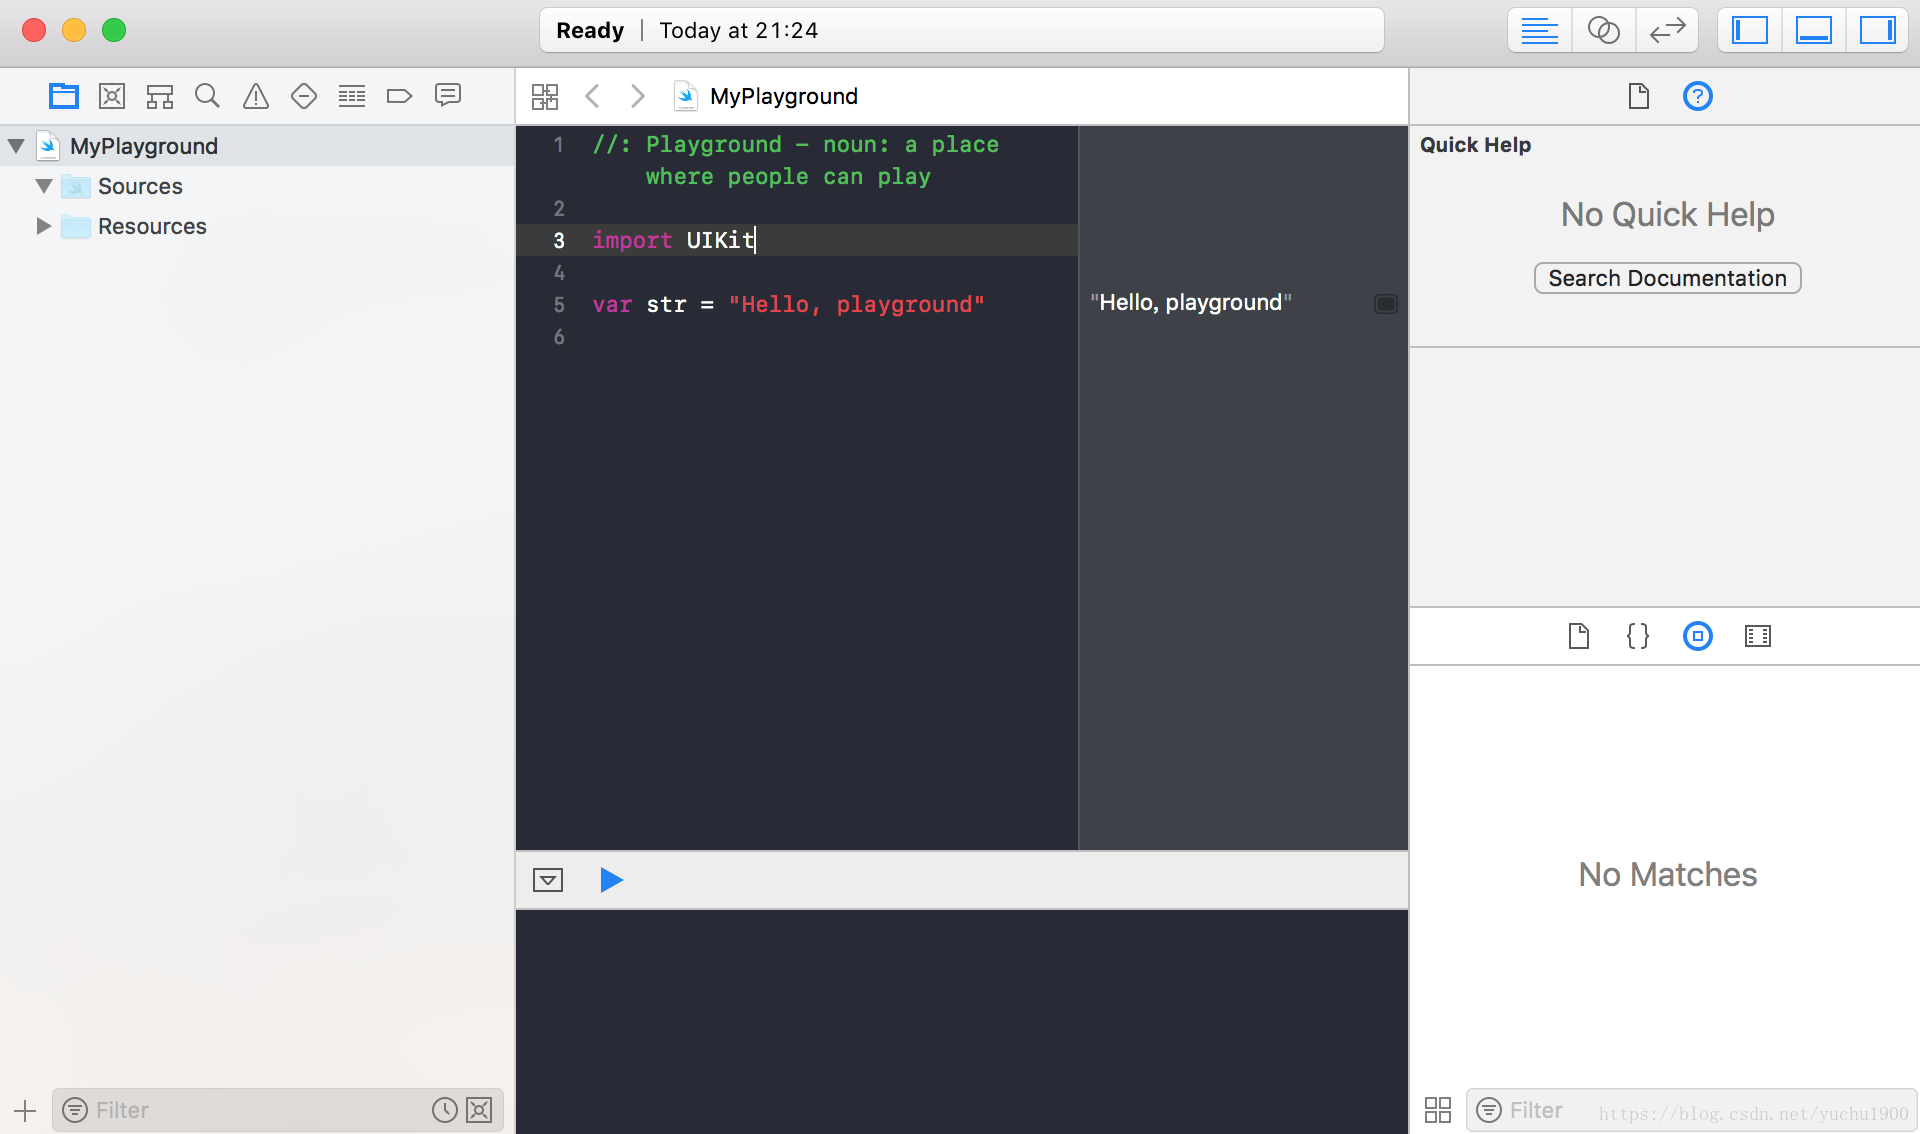Hide the Debug area panel
The height and width of the screenshot is (1134, 1920).
(x=1814, y=31)
